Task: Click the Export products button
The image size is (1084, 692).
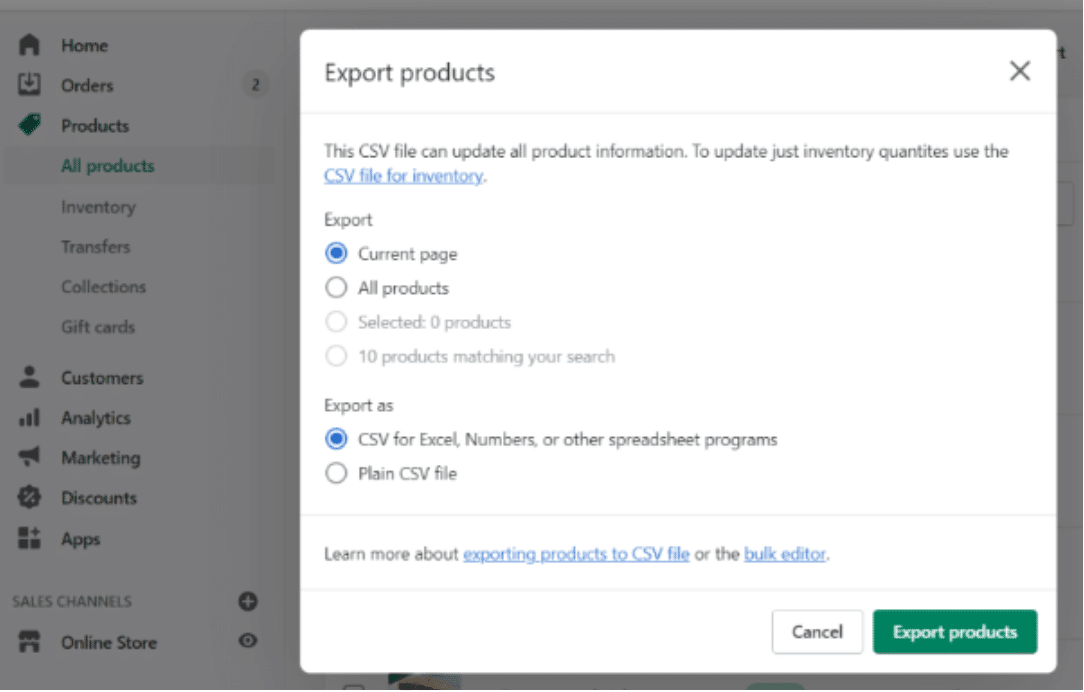Action: pos(954,631)
